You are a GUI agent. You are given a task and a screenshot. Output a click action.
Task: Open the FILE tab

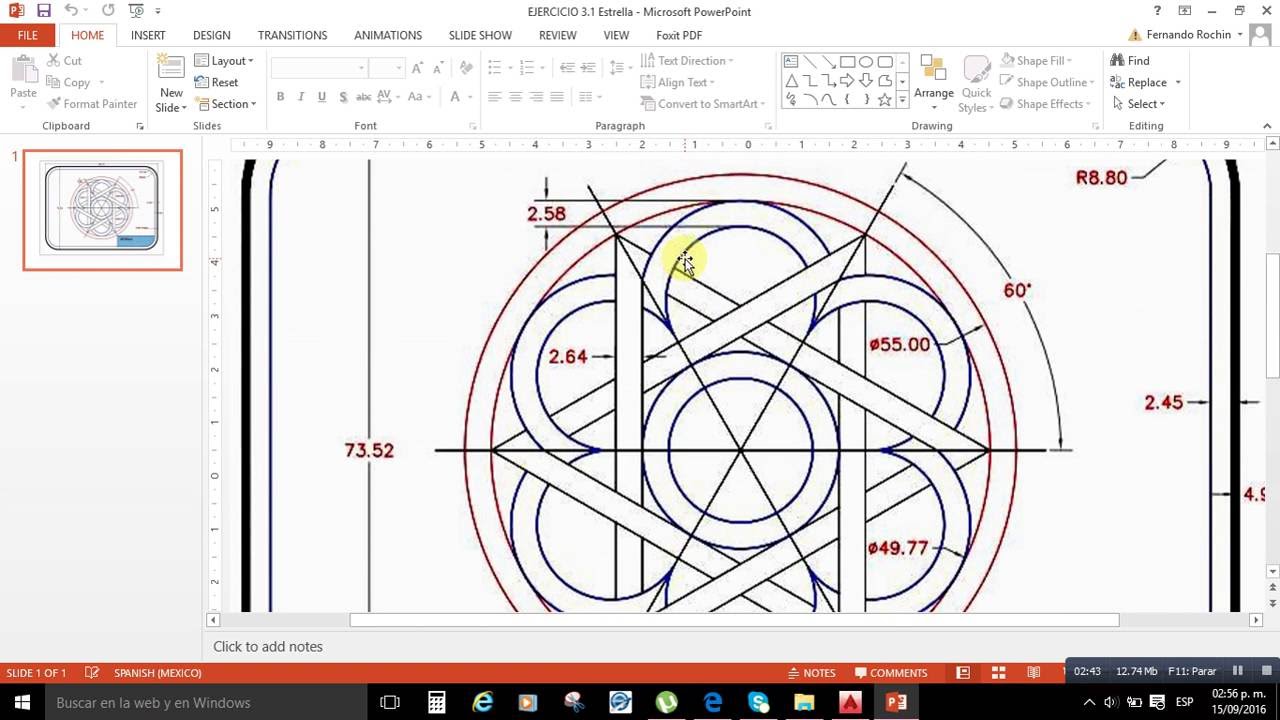pyautogui.click(x=28, y=35)
